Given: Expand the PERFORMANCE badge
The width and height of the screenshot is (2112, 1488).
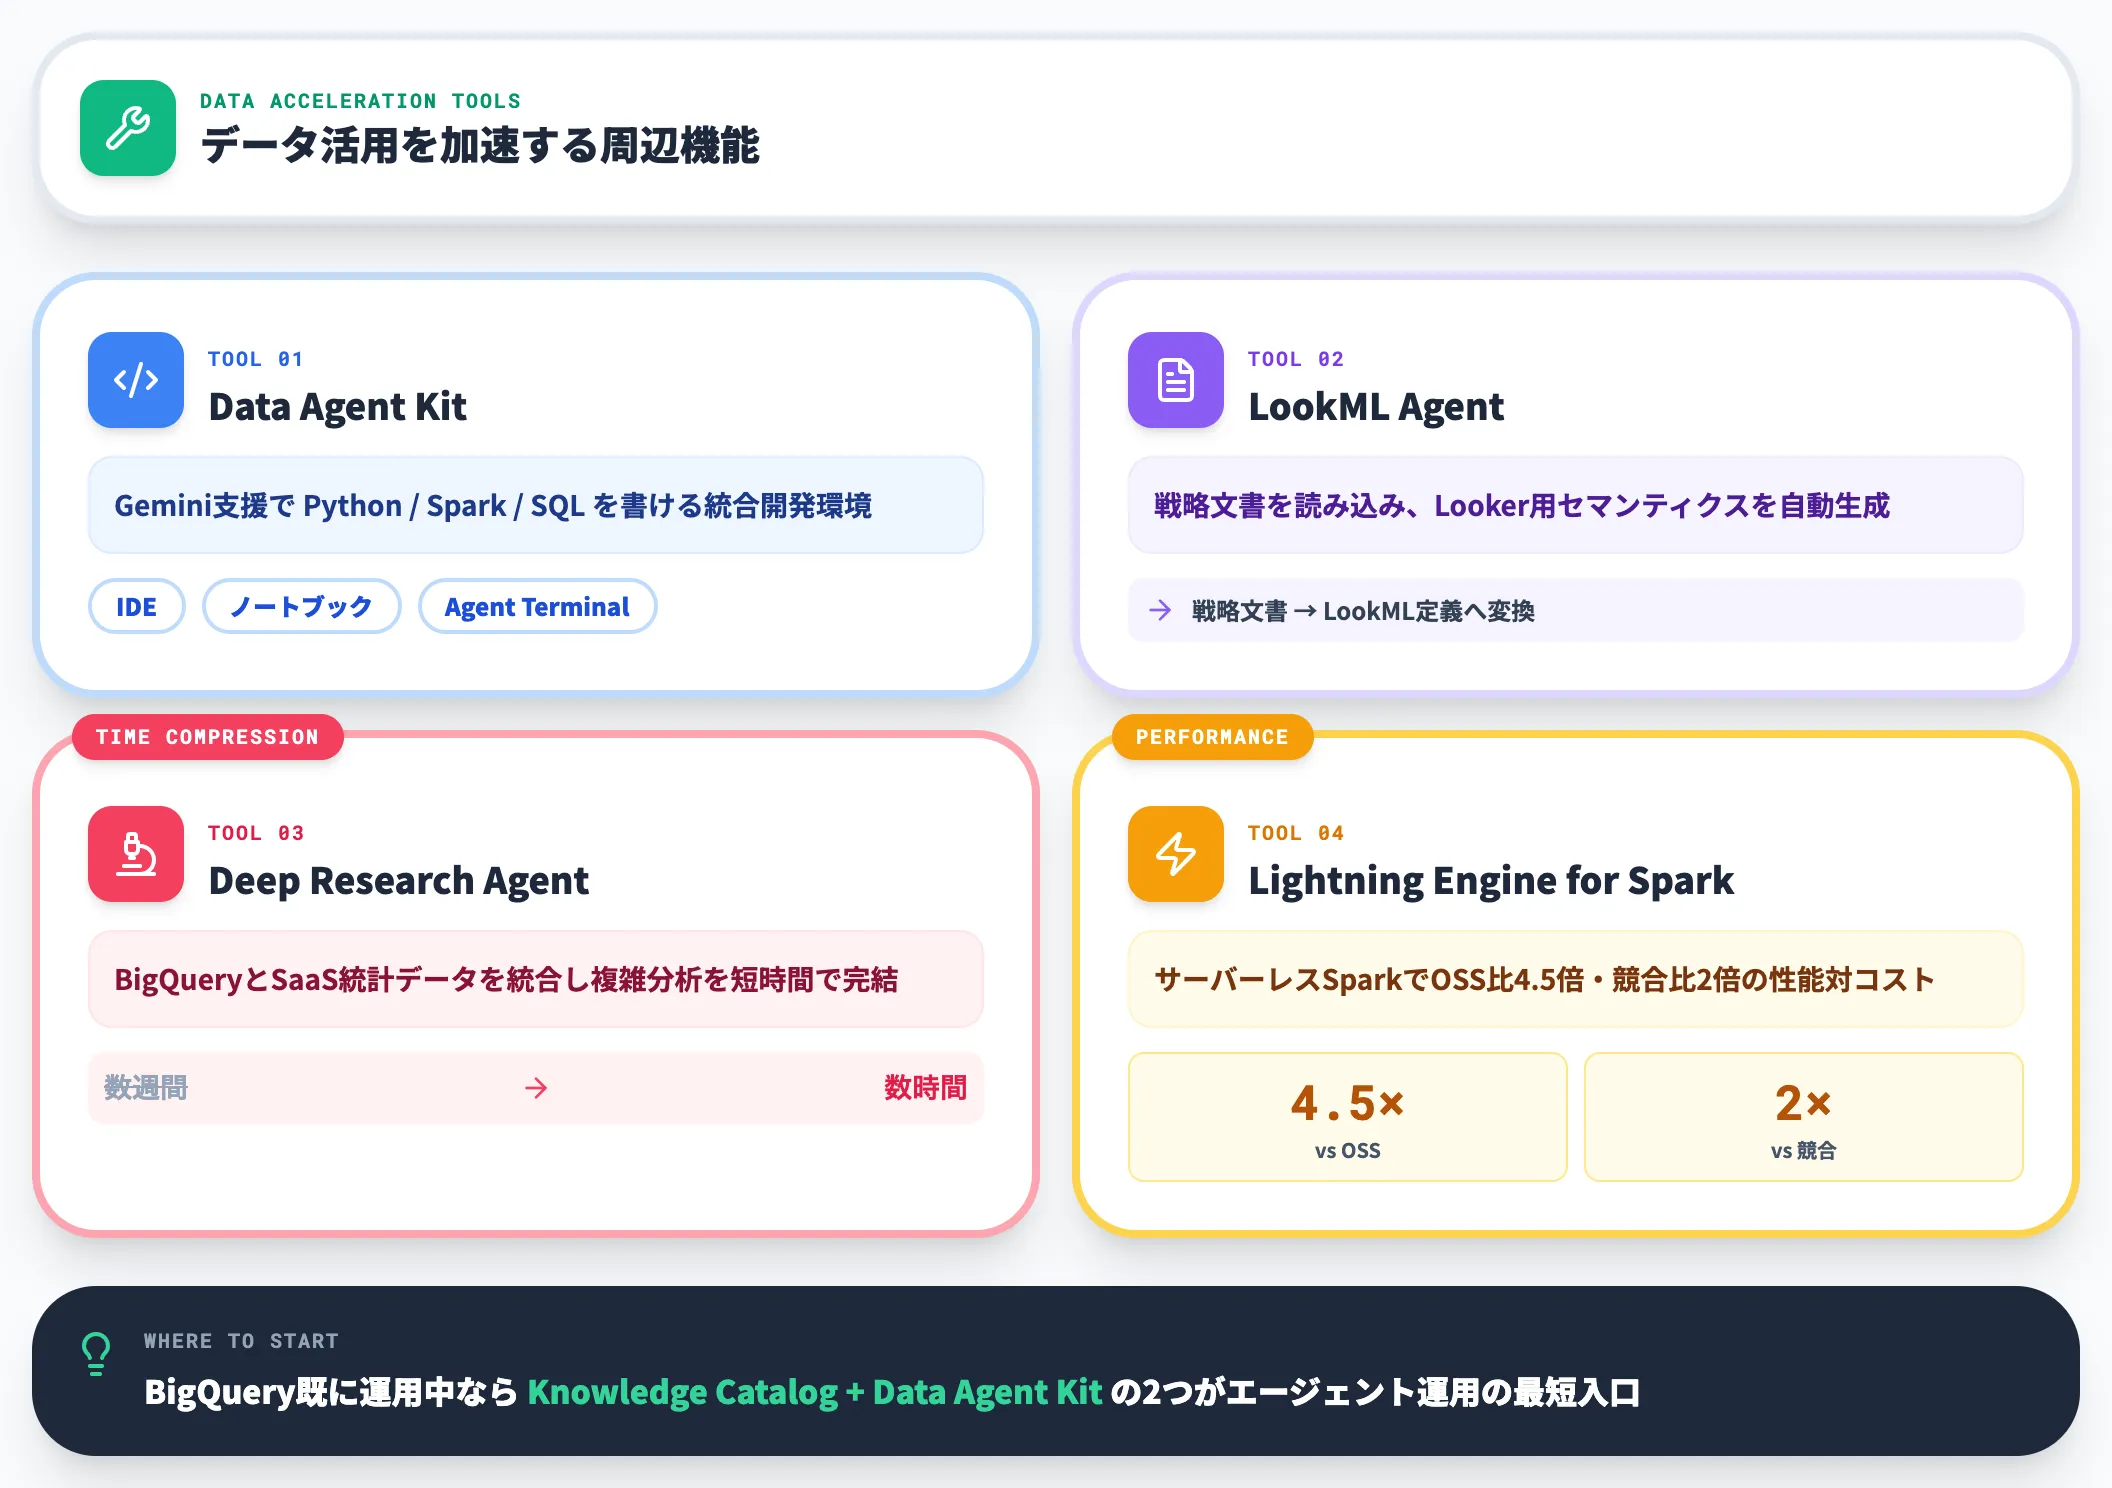Looking at the screenshot, I should pyautogui.click(x=1212, y=737).
